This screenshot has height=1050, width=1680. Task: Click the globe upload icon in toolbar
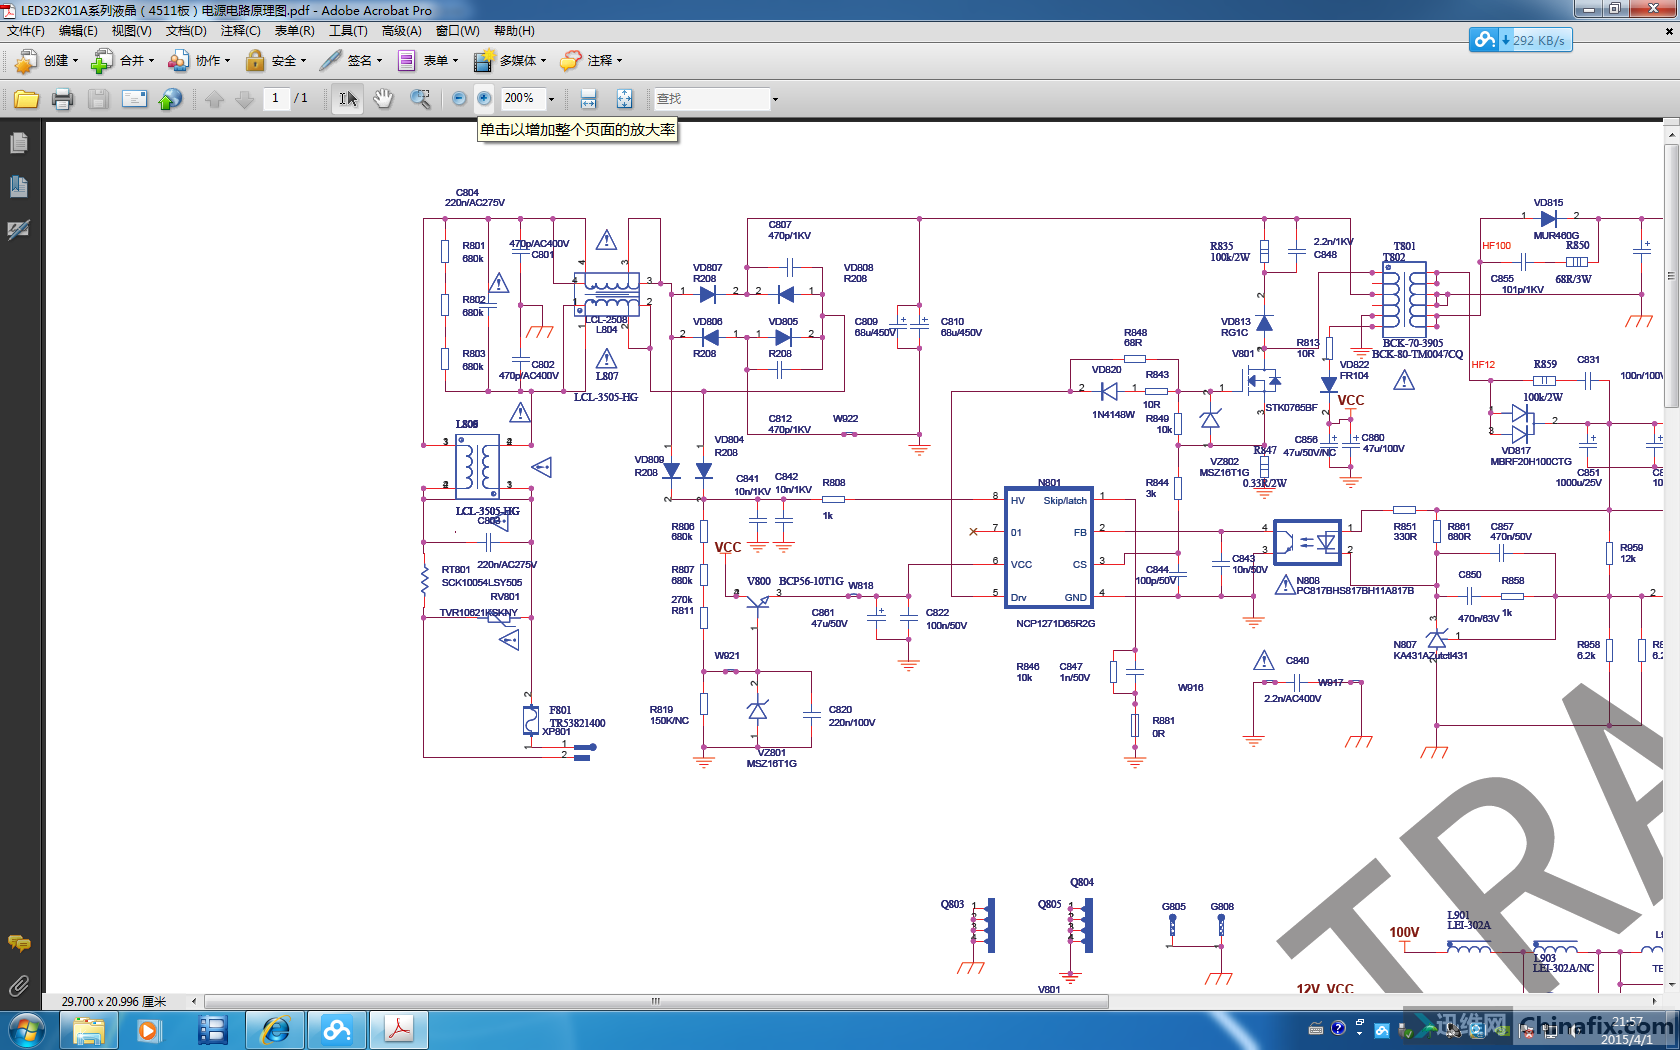pyautogui.click(x=171, y=99)
